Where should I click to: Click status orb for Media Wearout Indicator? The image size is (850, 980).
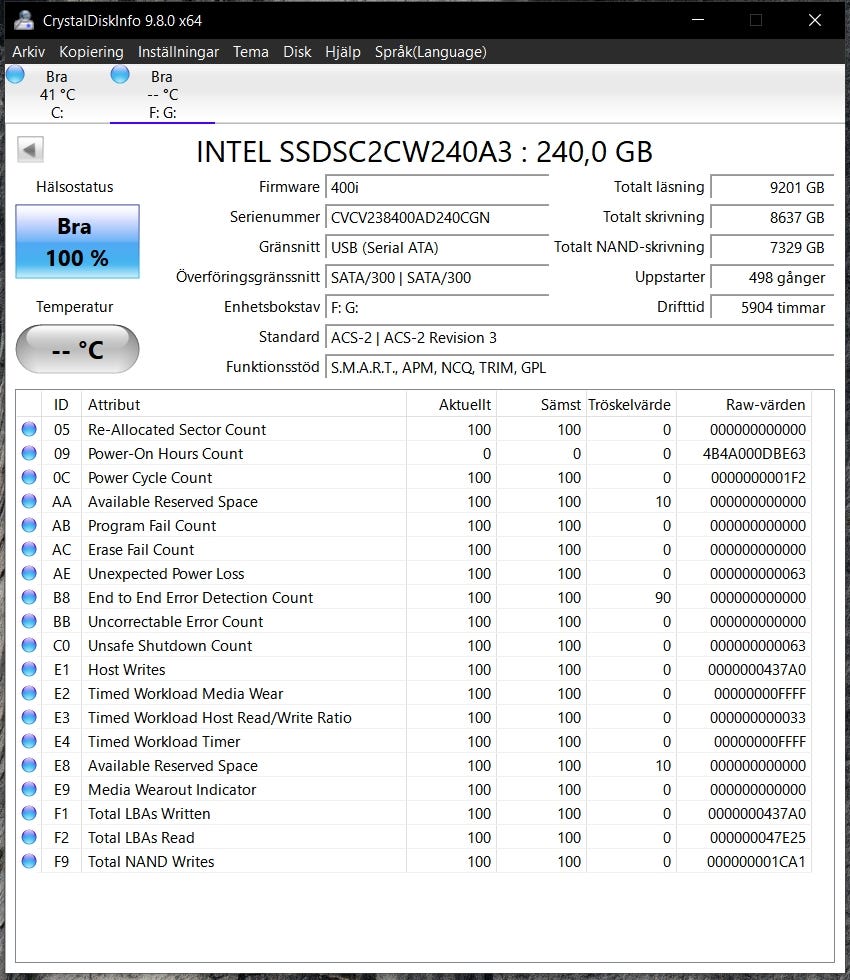[29, 790]
